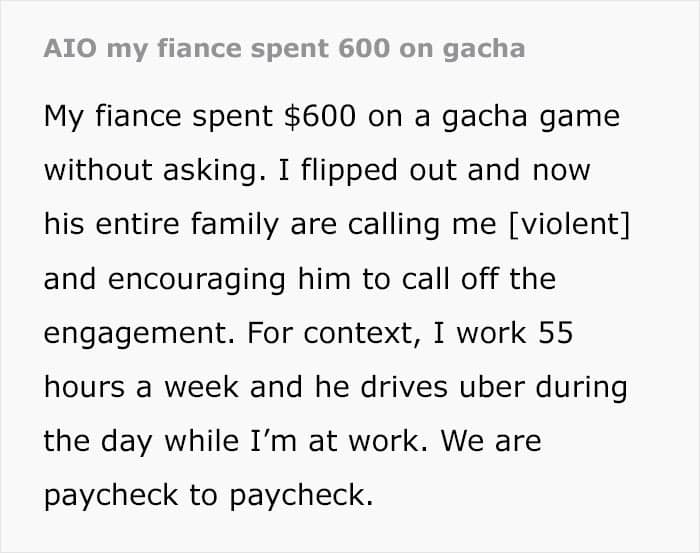Viewport: 700px width, 553px height.
Task: Click "call off the" text line
Action: (479, 279)
